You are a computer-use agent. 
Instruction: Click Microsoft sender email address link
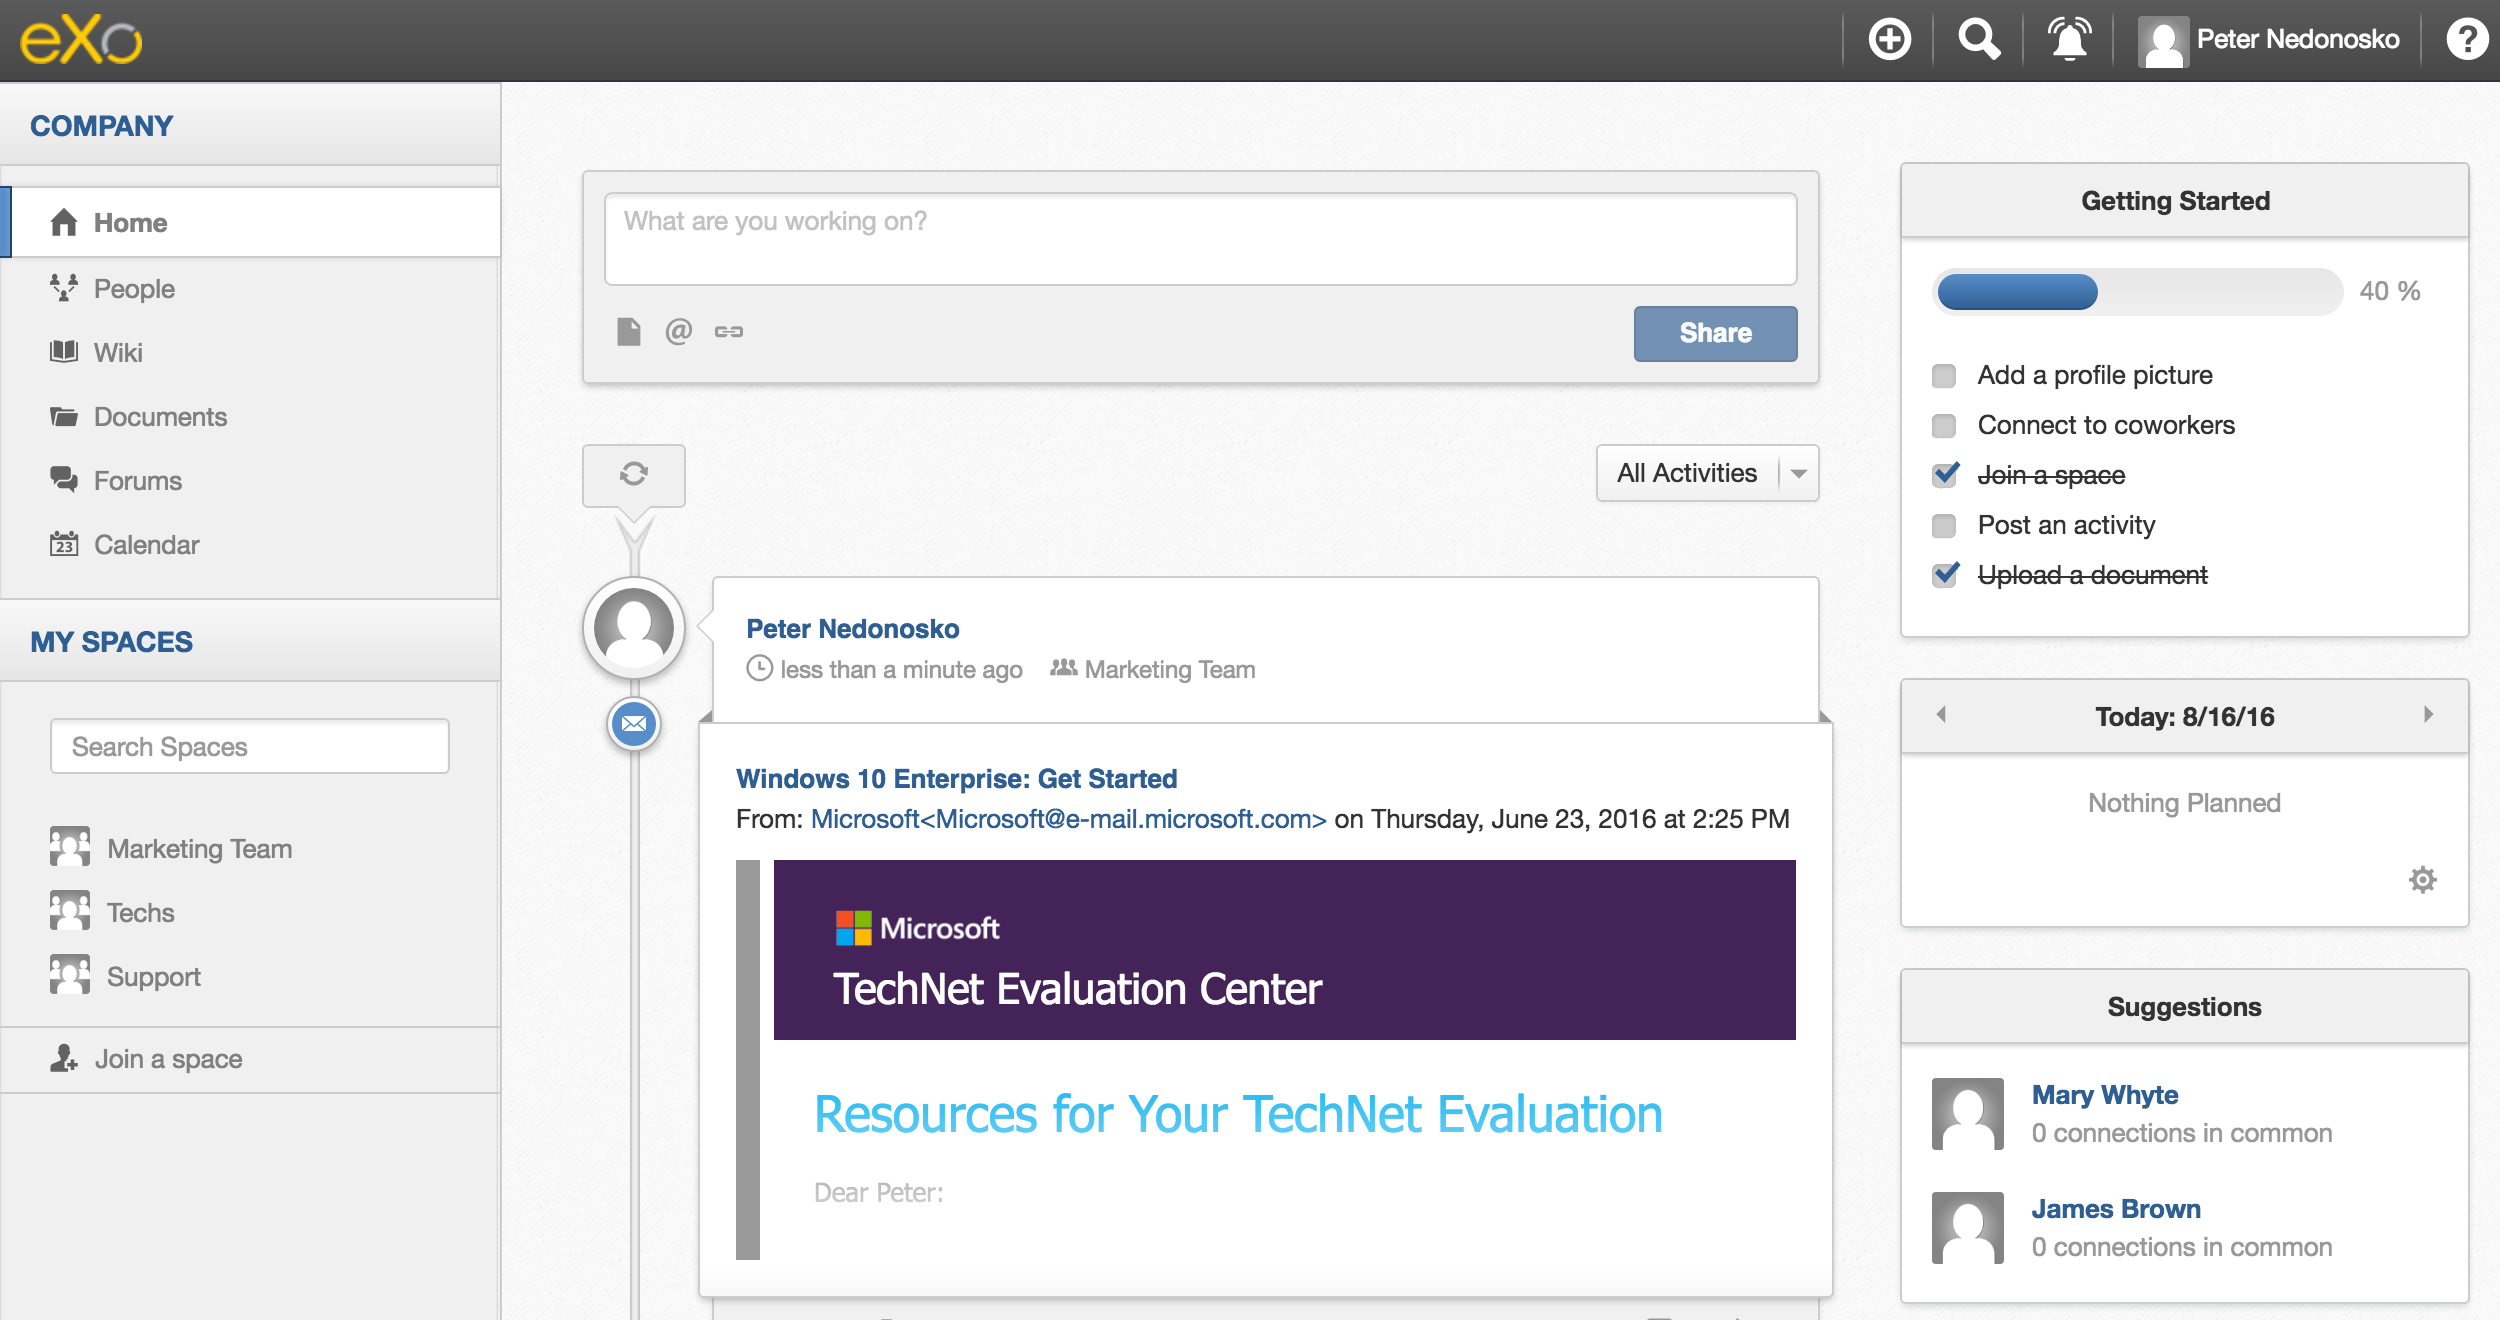(x=1068, y=819)
